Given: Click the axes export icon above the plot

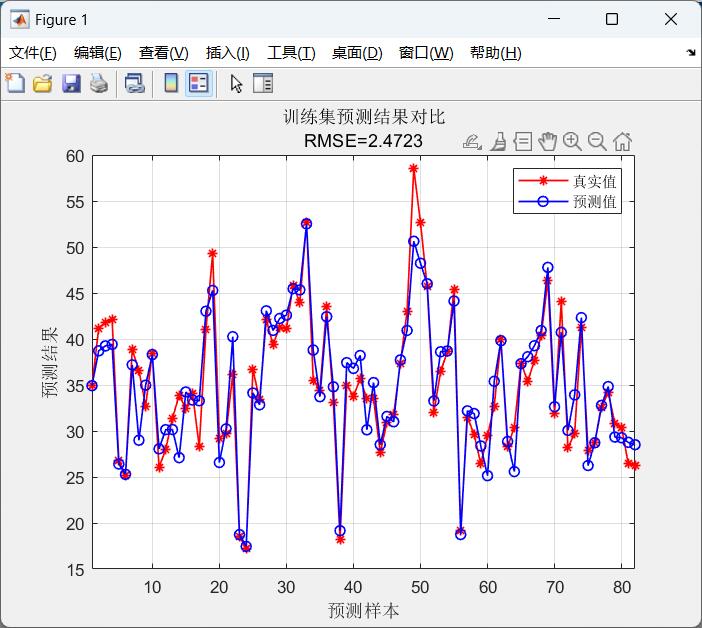Looking at the screenshot, I should tap(472, 142).
